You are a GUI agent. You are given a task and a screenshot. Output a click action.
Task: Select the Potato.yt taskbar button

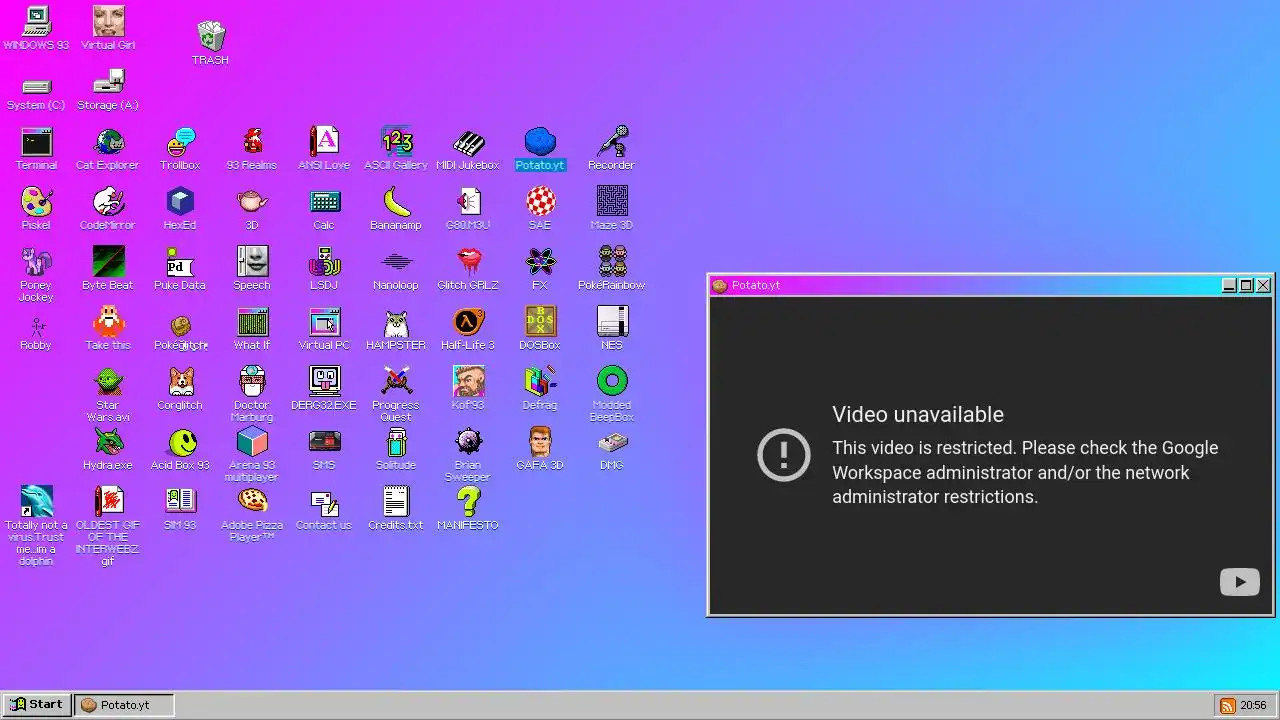click(x=125, y=705)
